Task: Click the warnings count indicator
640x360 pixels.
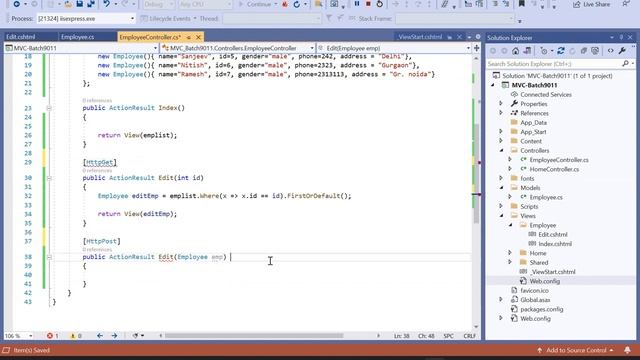Action: coord(76,336)
